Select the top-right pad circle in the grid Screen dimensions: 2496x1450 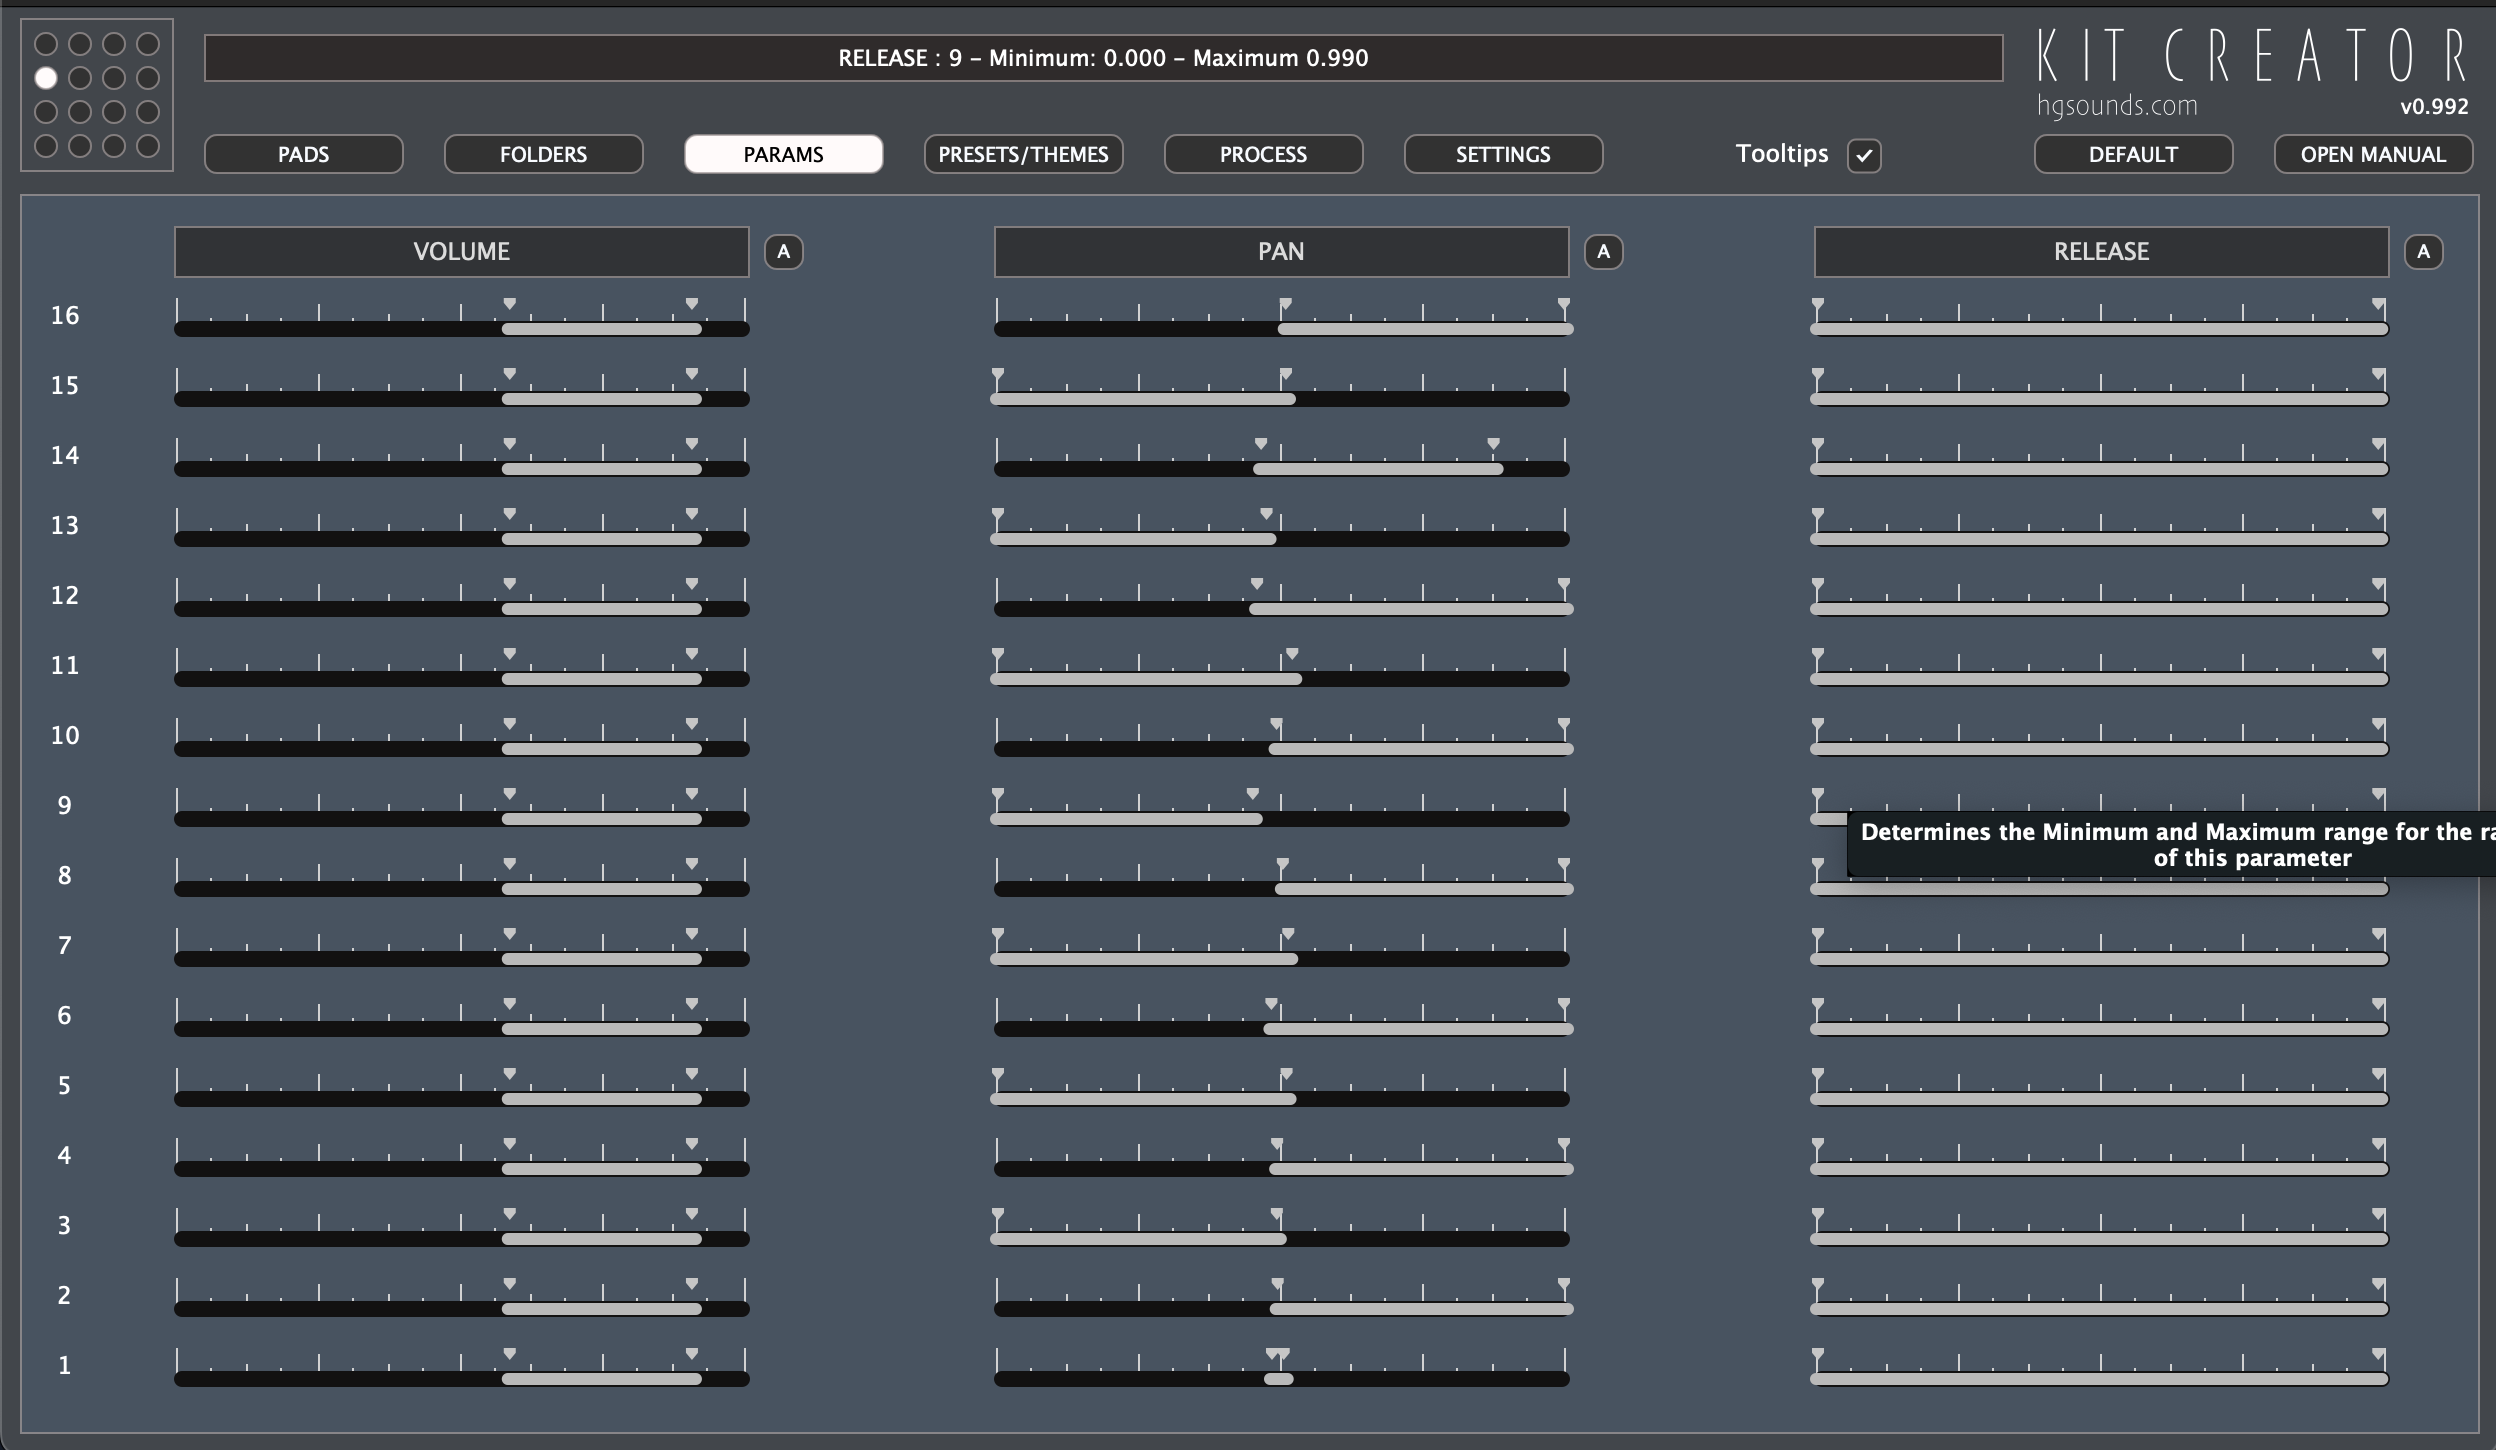click(148, 43)
